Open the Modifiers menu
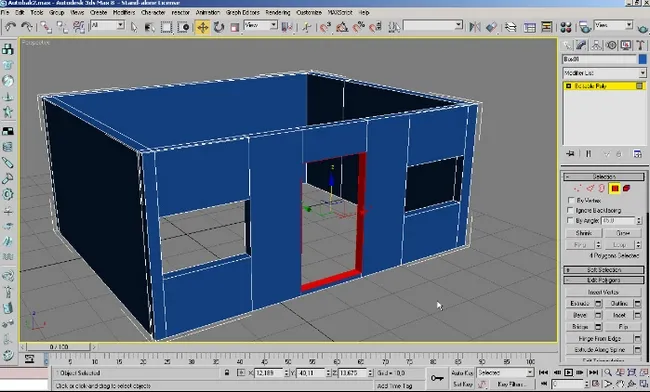650x392 pixels. coord(124,12)
